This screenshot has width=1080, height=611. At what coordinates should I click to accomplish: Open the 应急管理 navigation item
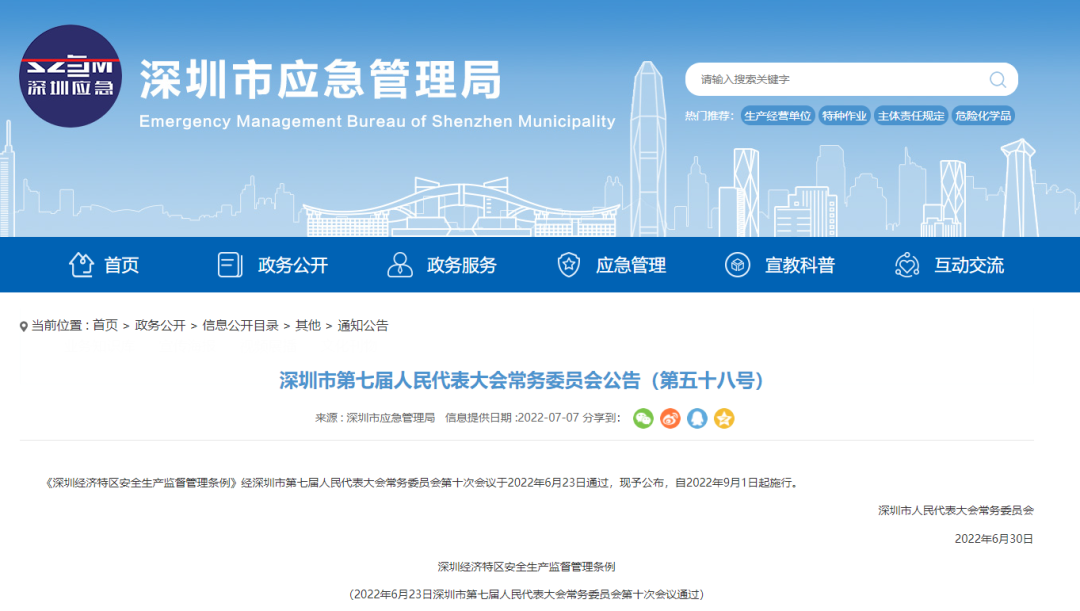(612, 265)
